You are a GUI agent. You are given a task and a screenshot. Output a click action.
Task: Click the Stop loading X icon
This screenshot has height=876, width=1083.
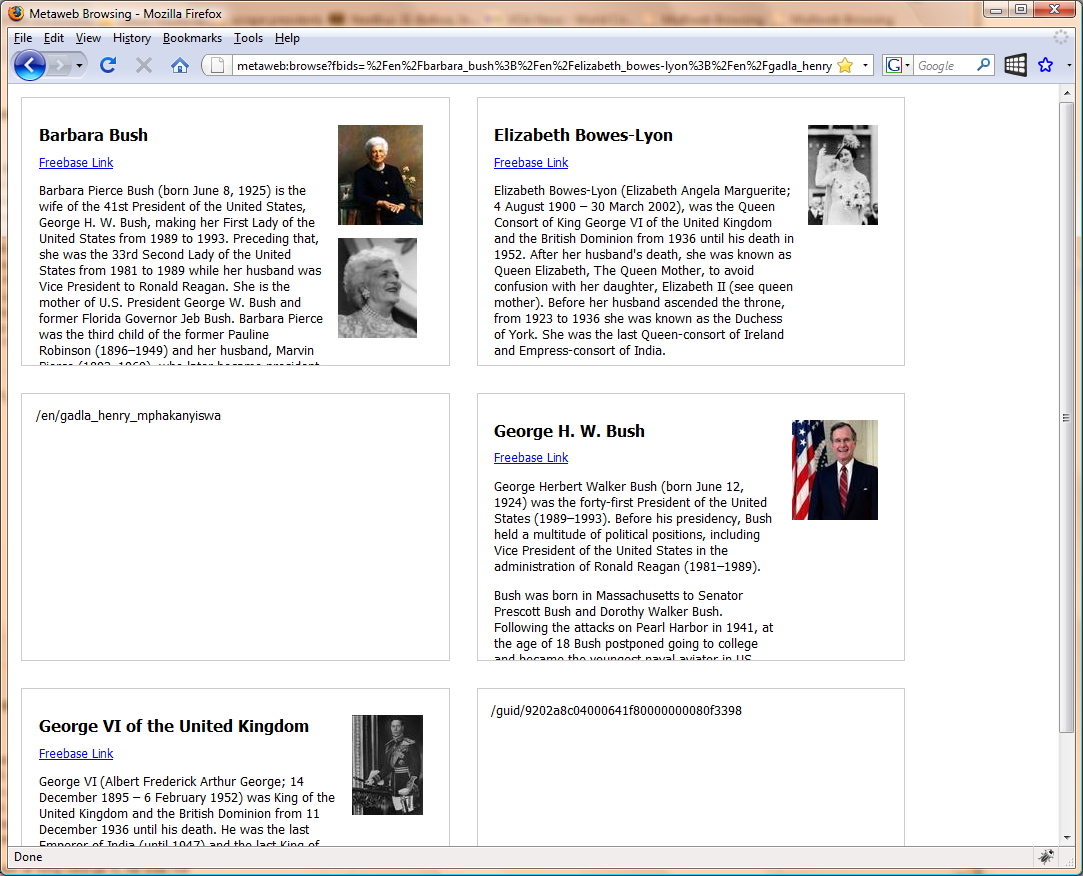(x=144, y=65)
